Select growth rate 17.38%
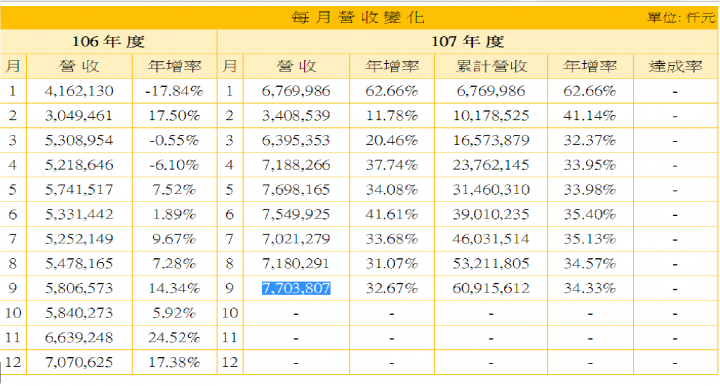Screen dimensions: 720x386 [x=174, y=363]
